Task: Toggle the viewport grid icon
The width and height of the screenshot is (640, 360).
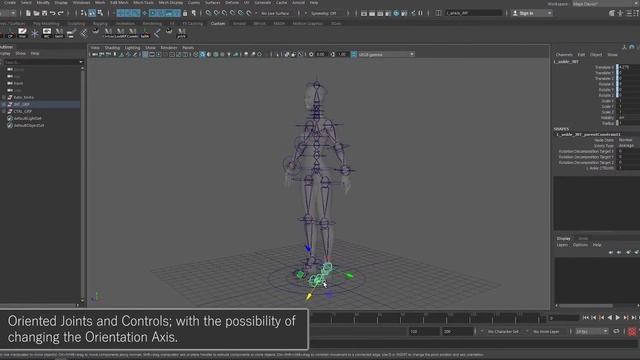Action: coord(145,54)
